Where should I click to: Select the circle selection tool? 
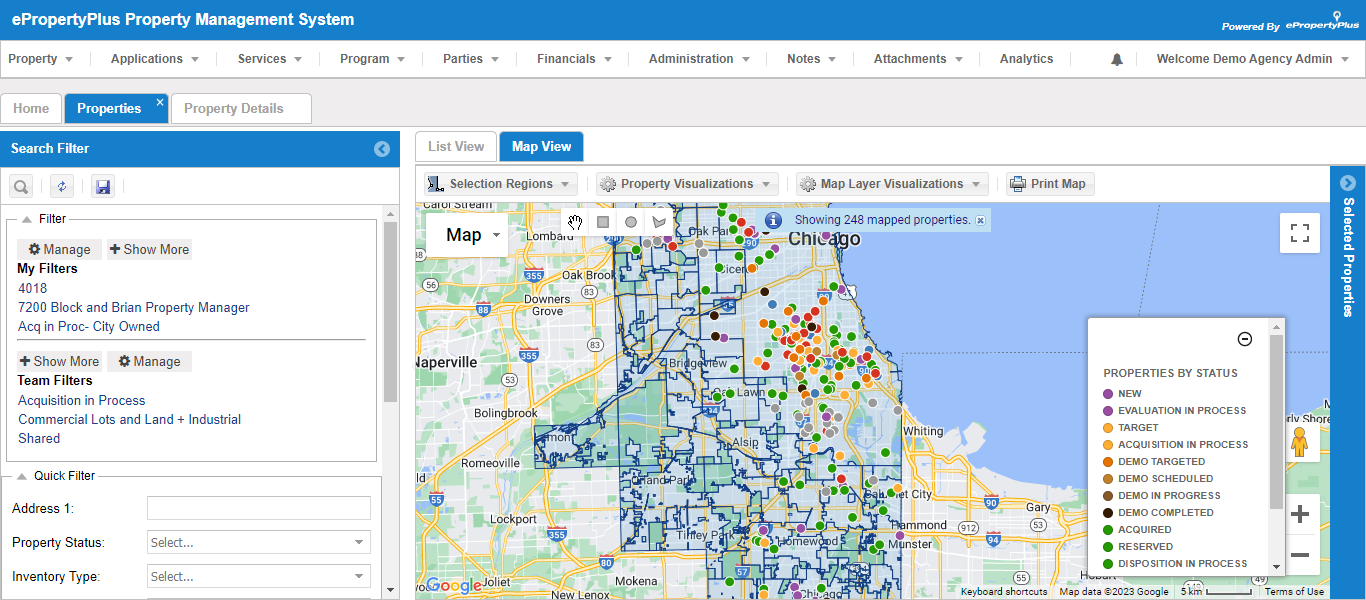(x=630, y=221)
